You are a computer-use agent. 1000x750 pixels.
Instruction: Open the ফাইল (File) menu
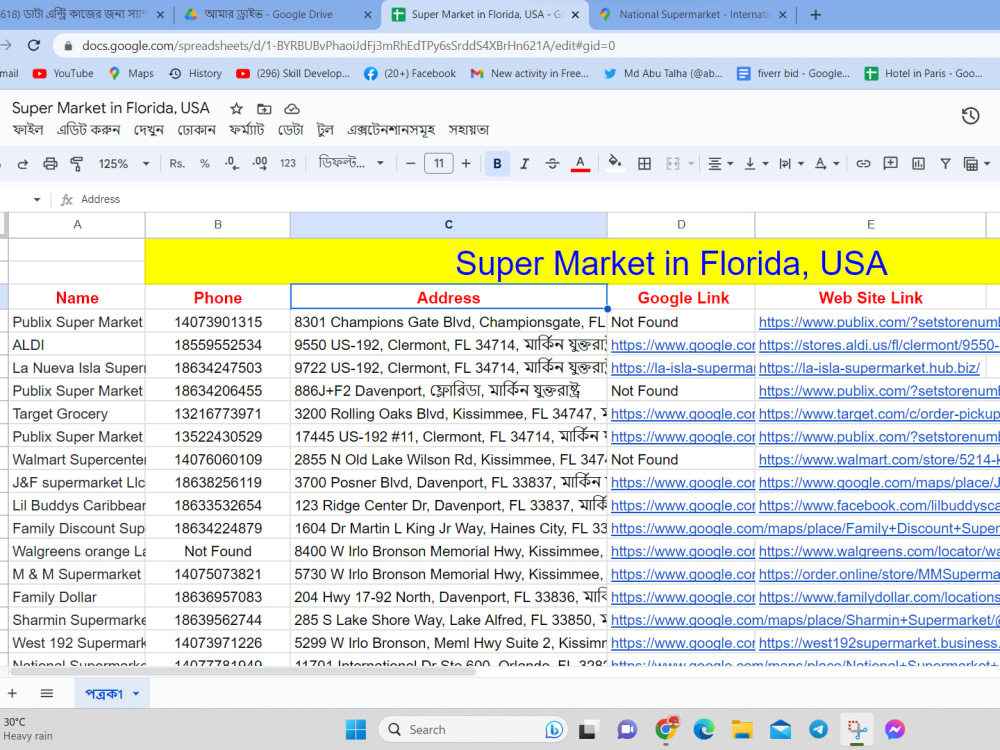[x=28, y=130]
